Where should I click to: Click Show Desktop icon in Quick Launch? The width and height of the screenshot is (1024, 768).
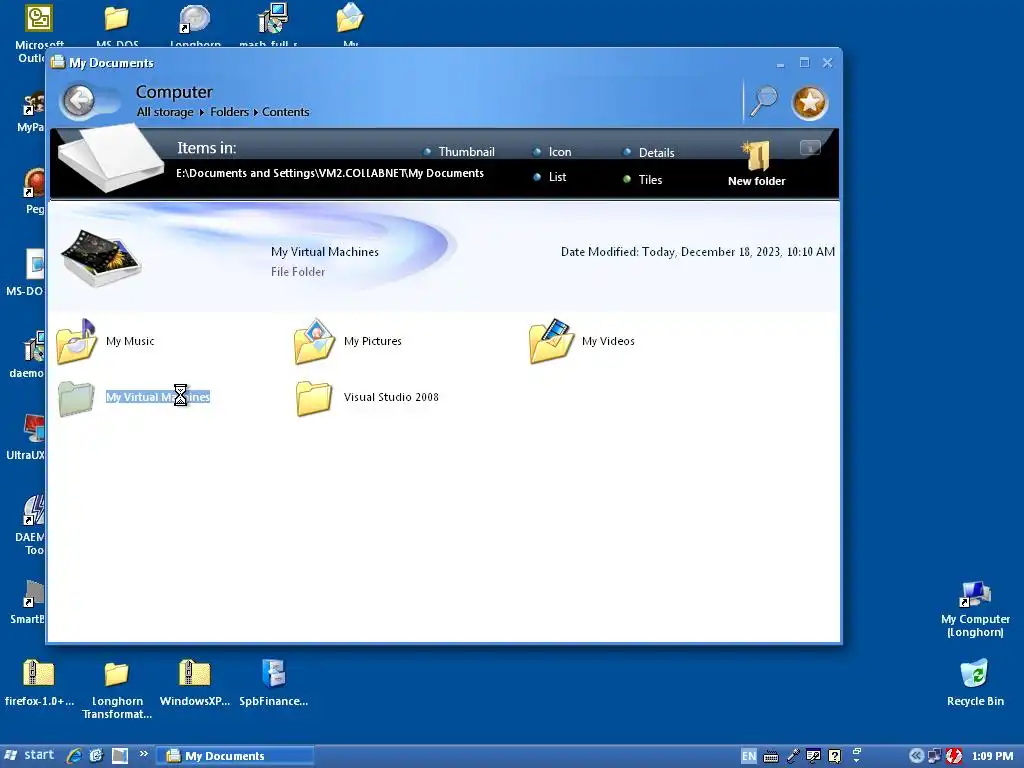120,756
